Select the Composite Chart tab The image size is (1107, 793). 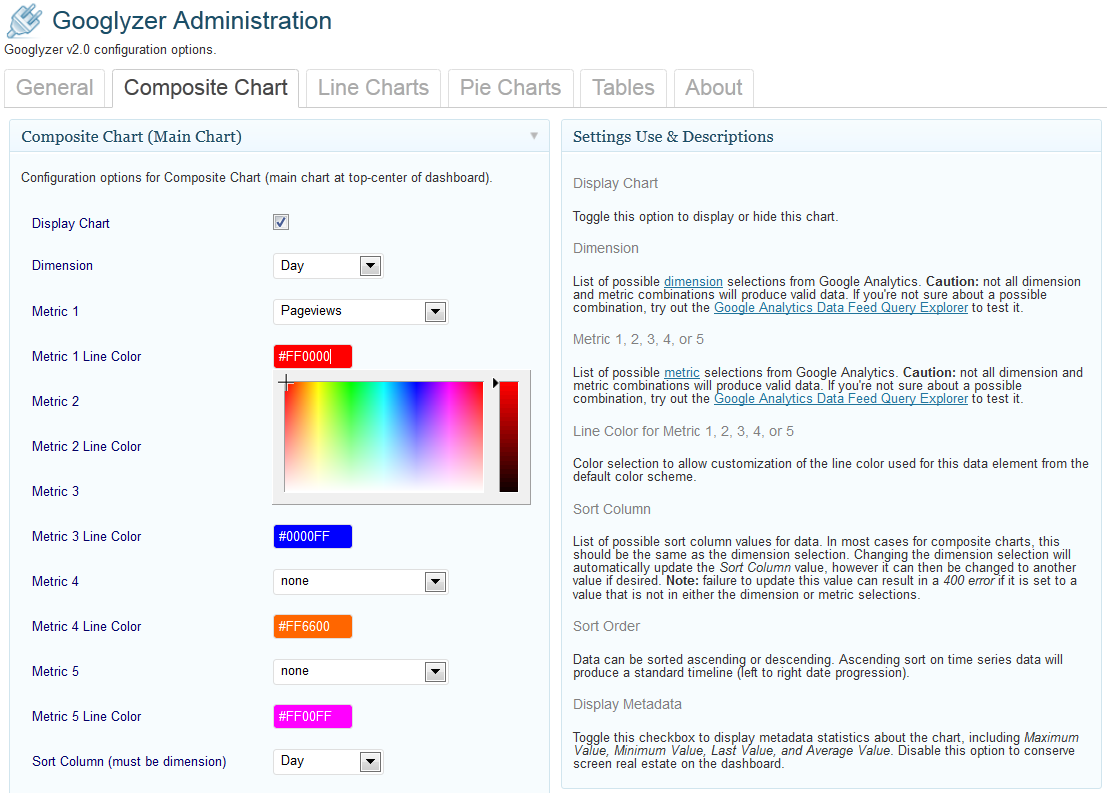pos(205,88)
